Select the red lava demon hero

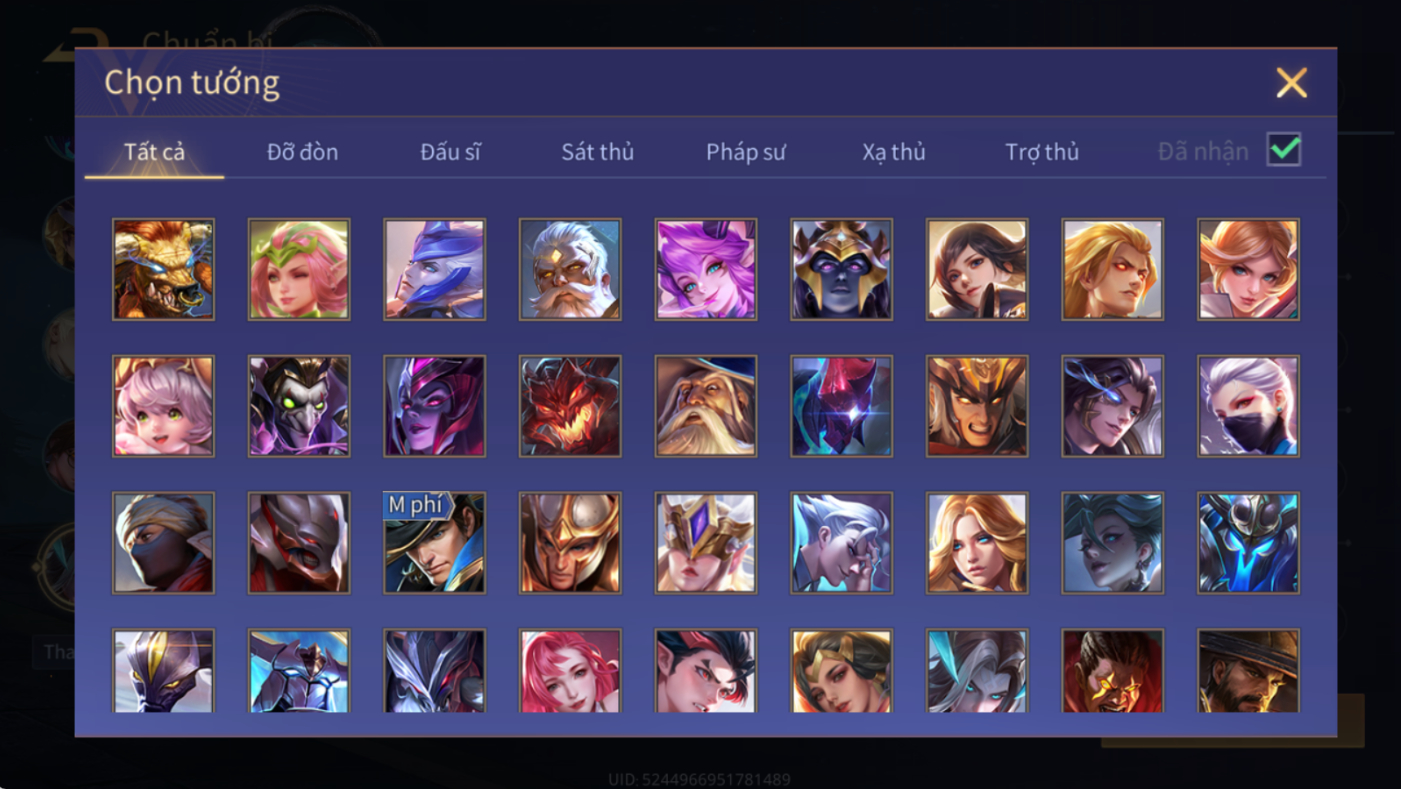(570, 406)
